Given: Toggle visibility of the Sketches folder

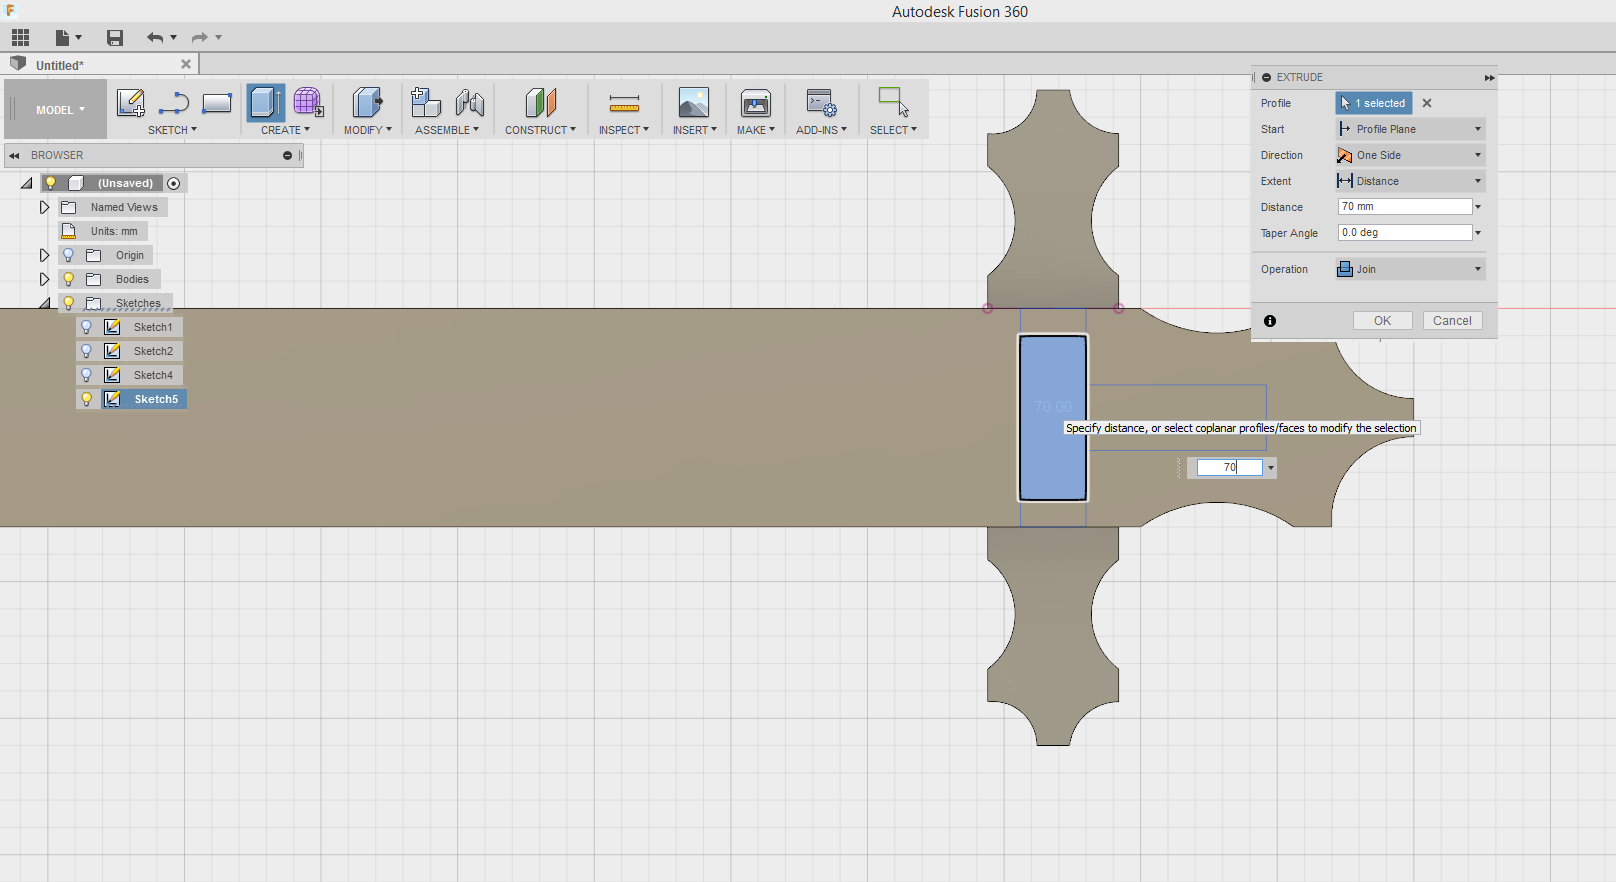Looking at the screenshot, I should 69,303.
